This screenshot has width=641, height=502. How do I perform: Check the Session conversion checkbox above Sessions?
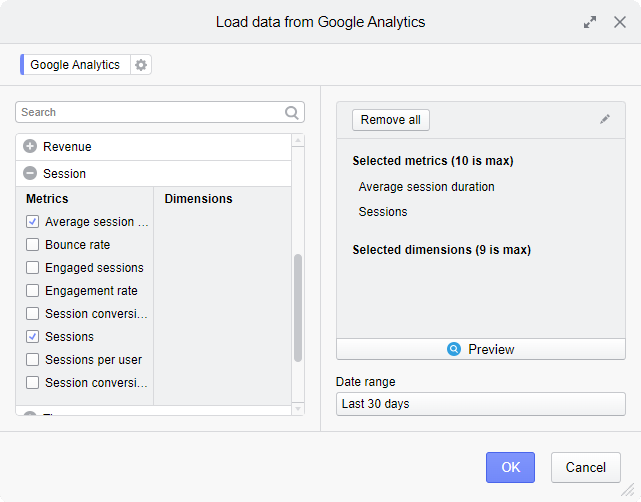33,314
